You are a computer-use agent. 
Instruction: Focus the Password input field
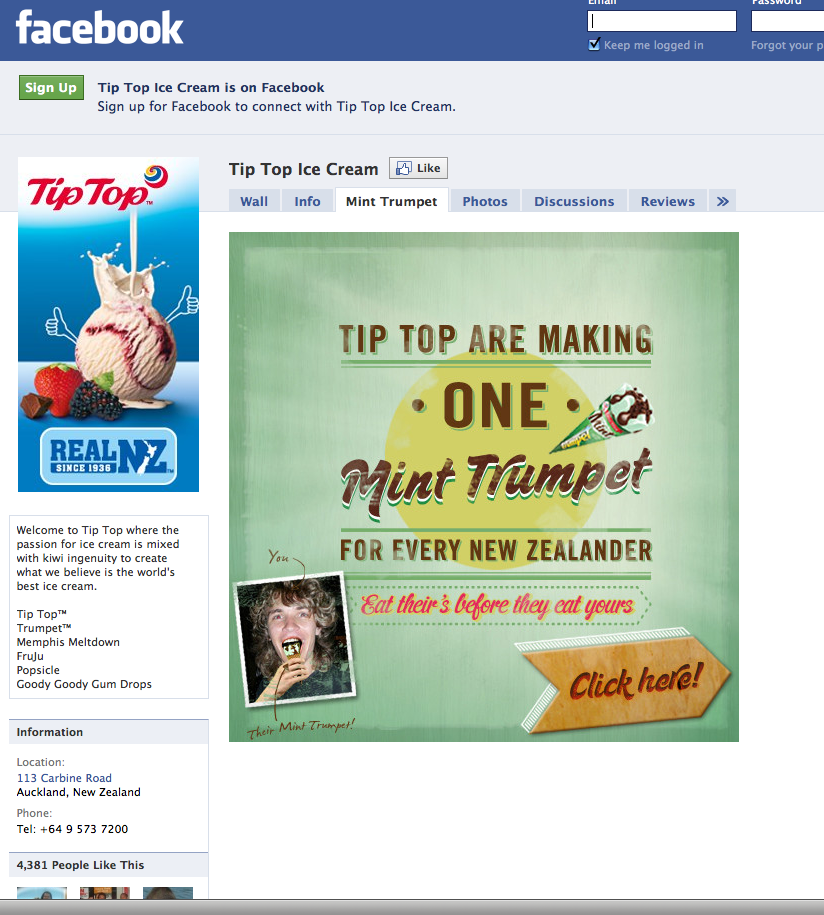click(787, 21)
